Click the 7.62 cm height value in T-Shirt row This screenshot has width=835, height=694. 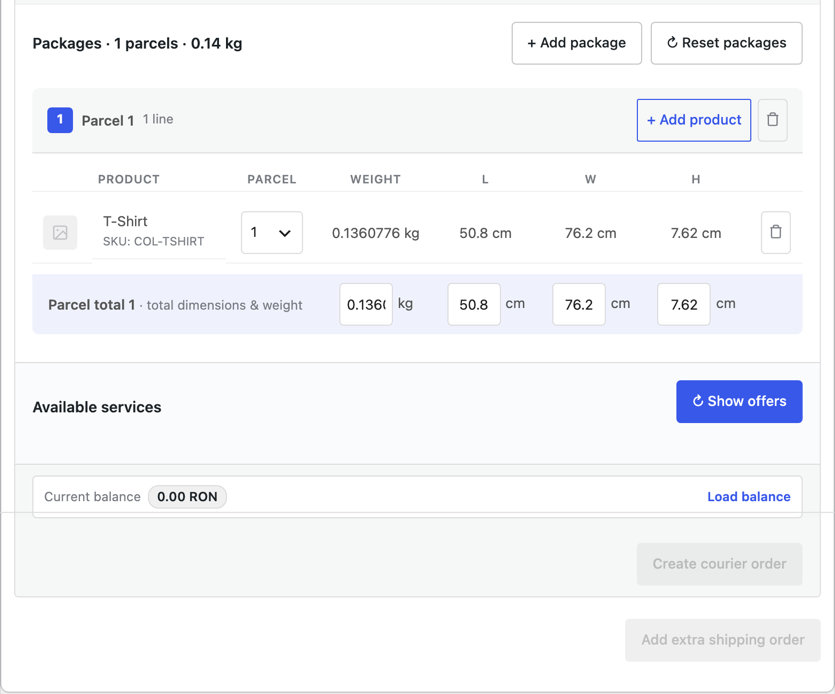(695, 233)
